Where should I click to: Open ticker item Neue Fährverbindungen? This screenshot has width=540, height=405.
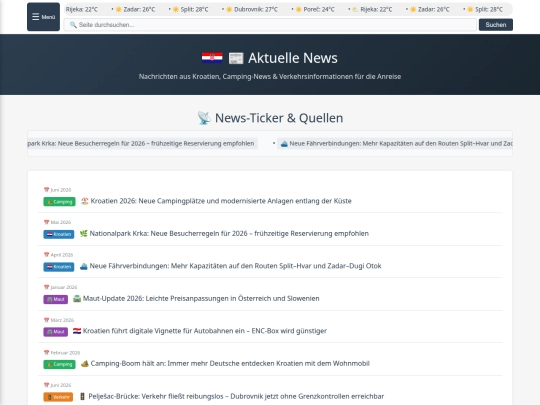tap(396, 144)
